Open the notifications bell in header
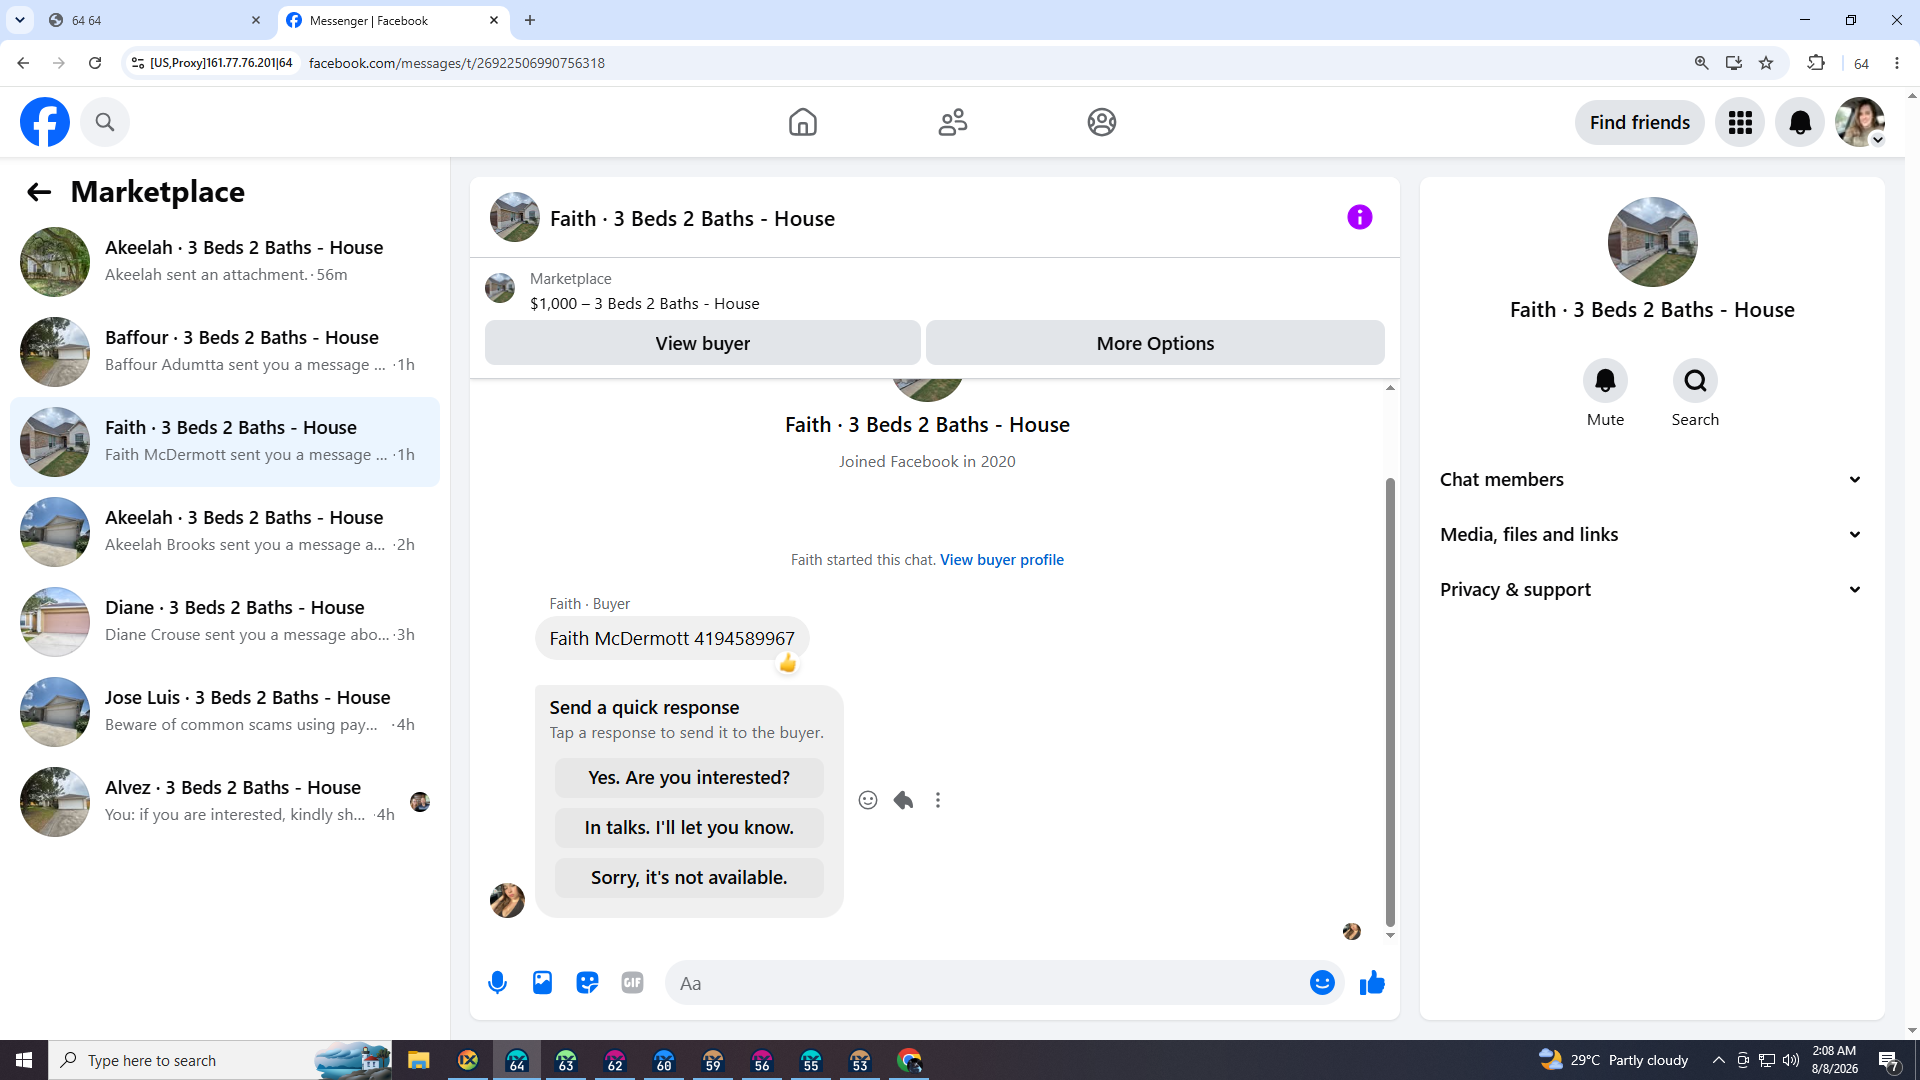Image resolution: width=1920 pixels, height=1080 pixels. [x=1800, y=122]
